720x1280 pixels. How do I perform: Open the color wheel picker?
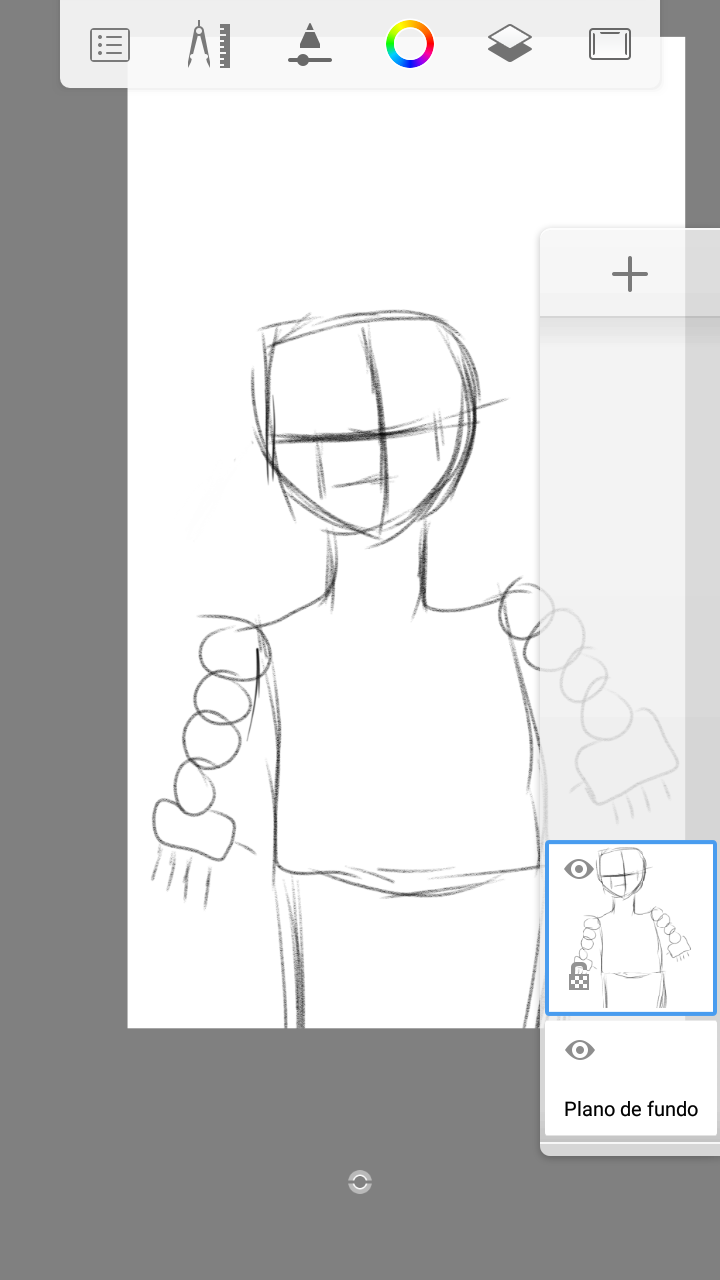[x=410, y=45]
